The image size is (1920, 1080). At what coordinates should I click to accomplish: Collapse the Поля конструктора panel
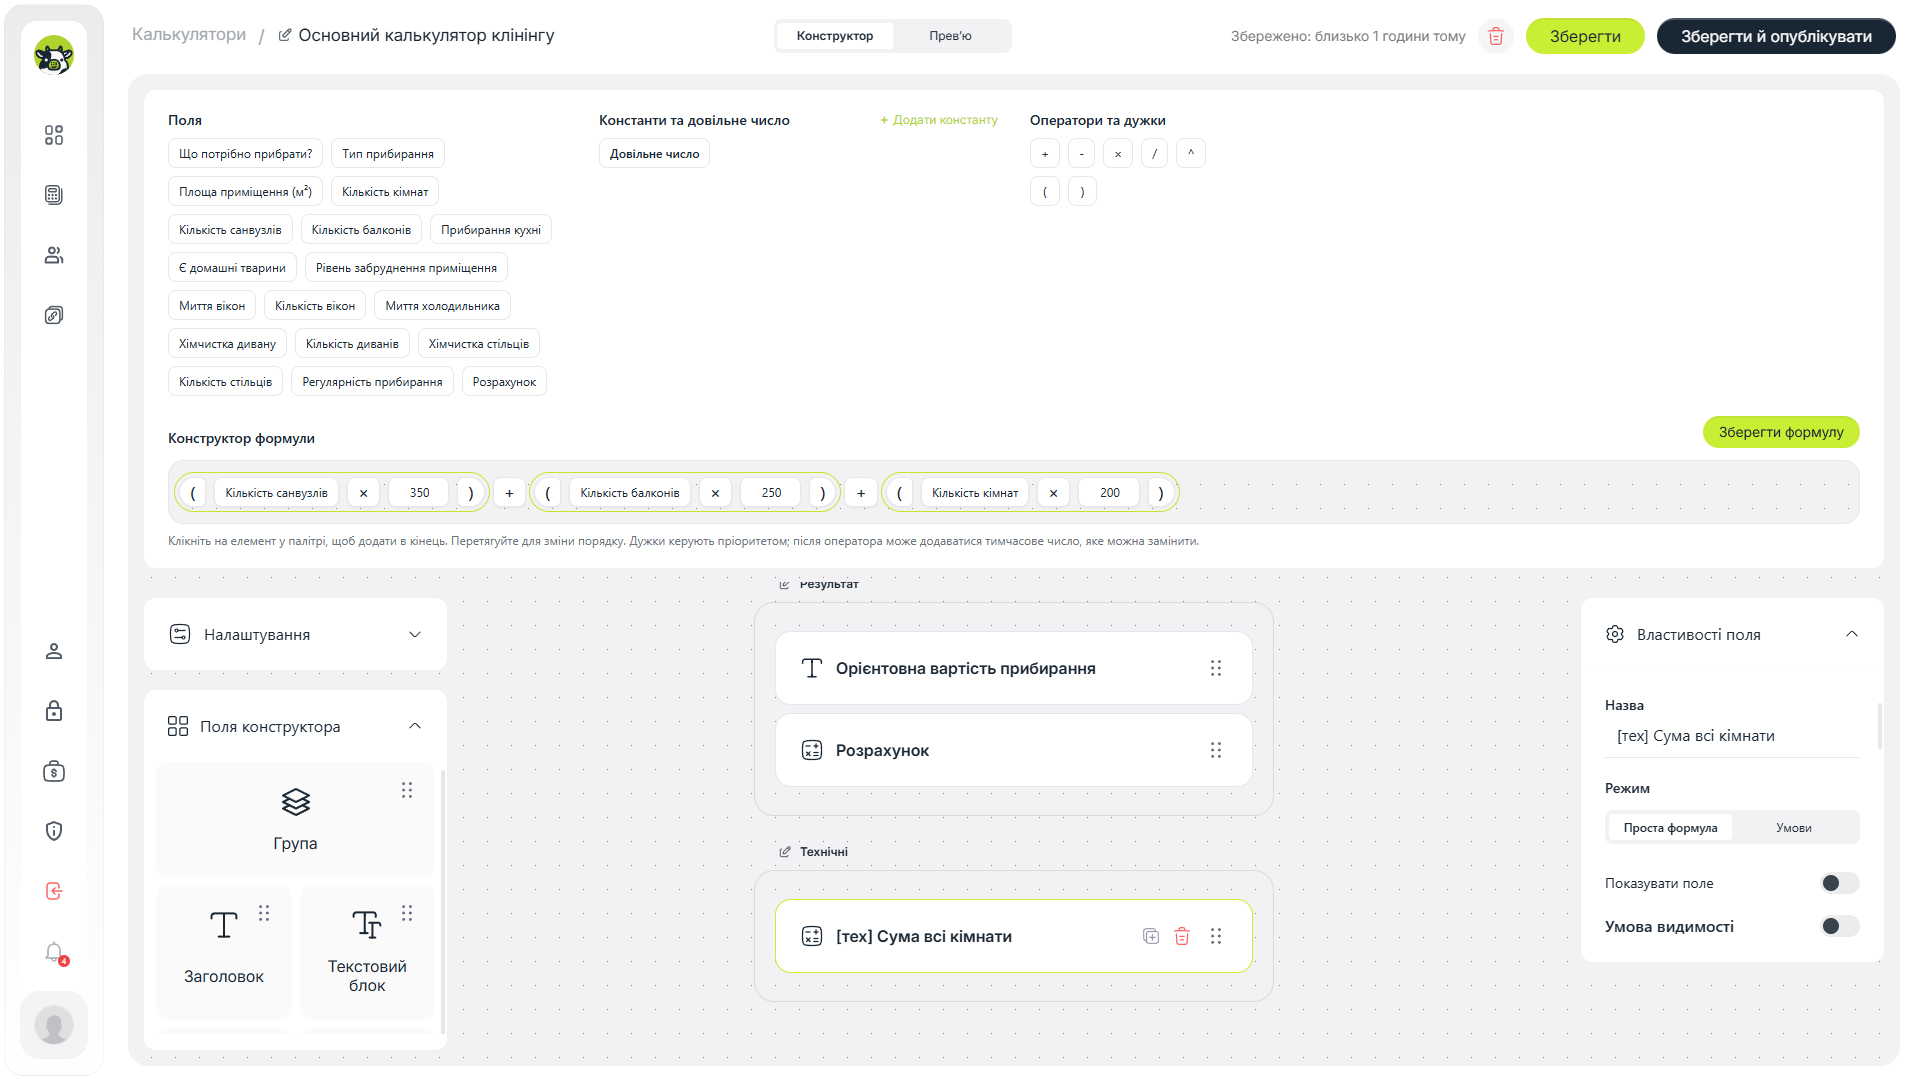(415, 726)
